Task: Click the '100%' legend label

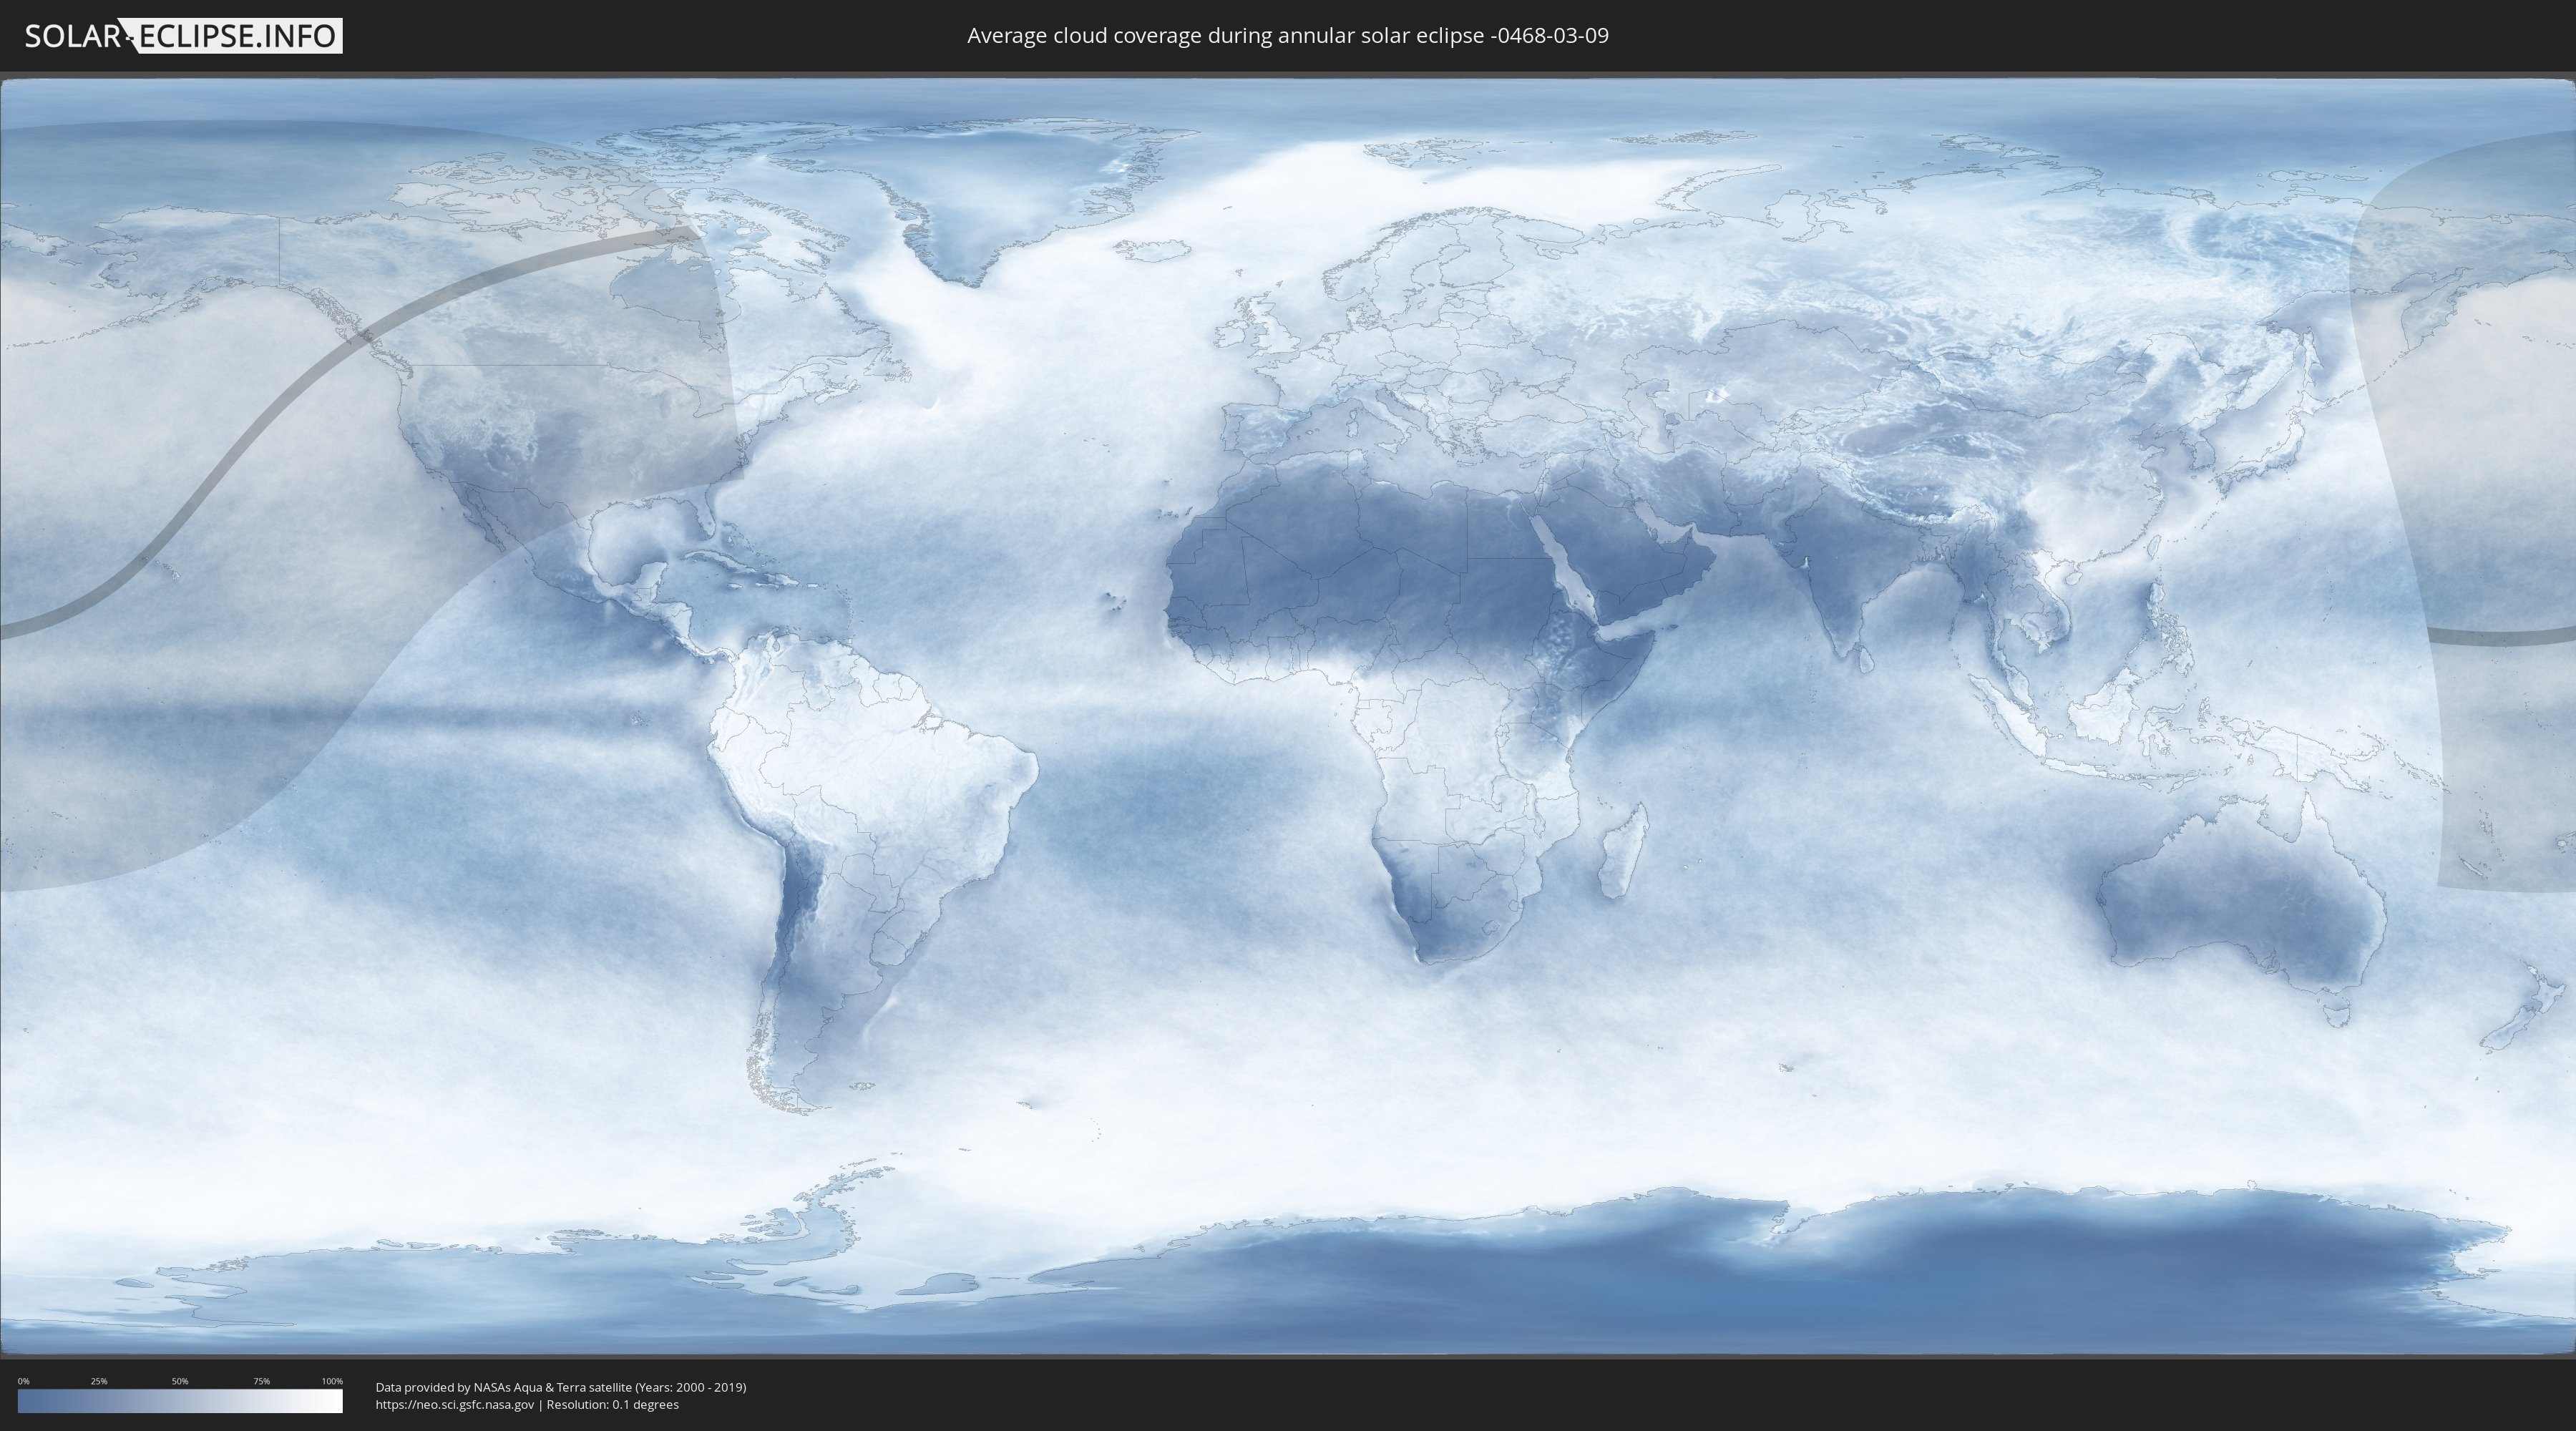Action: click(x=332, y=1381)
